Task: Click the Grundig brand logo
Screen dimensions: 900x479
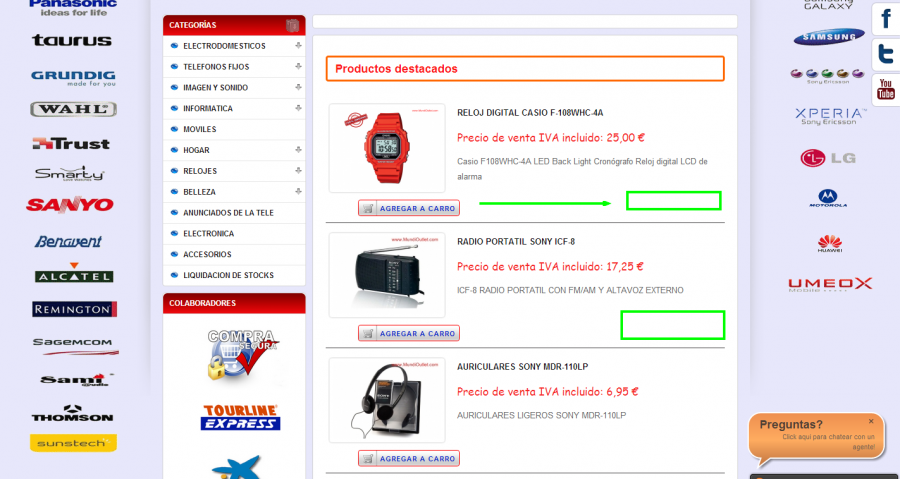Action: (73, 78)
